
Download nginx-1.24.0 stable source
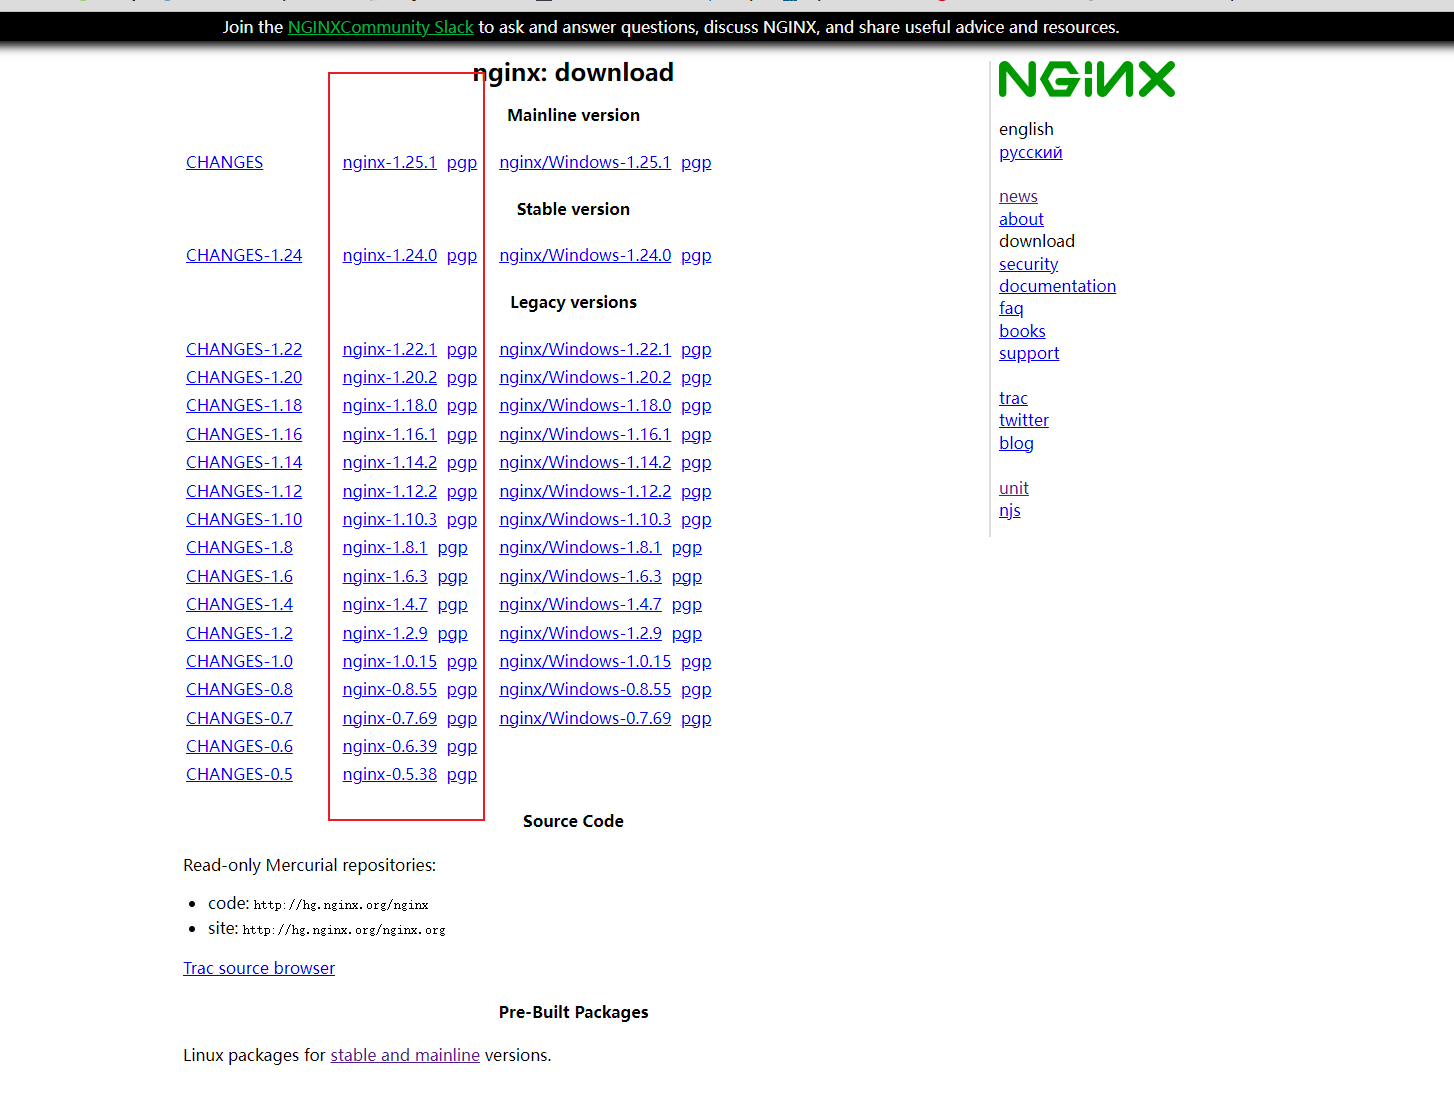point(389,255)
